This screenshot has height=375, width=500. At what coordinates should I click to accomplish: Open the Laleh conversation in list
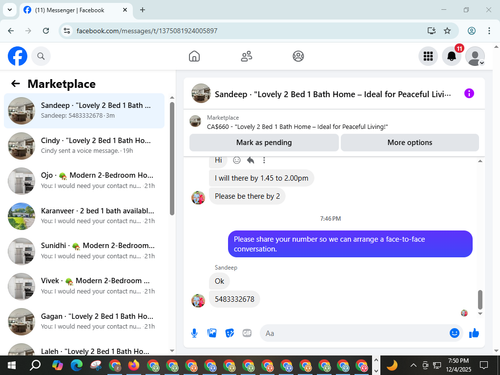click(x=84, y=349)
